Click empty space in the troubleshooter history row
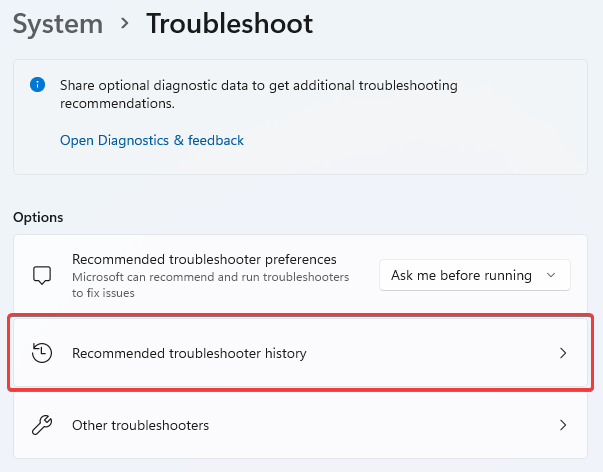 [430, 353]
